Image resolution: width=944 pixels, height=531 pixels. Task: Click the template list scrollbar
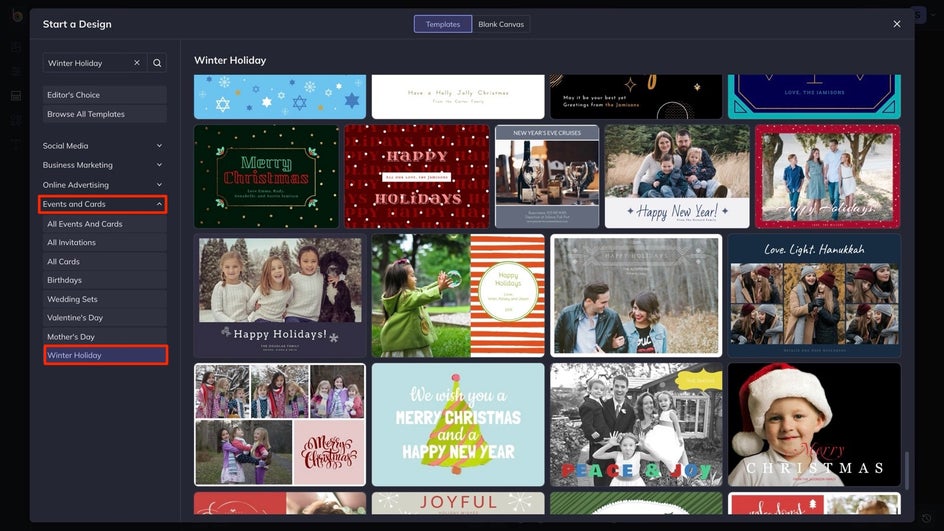tap(906, 470)
